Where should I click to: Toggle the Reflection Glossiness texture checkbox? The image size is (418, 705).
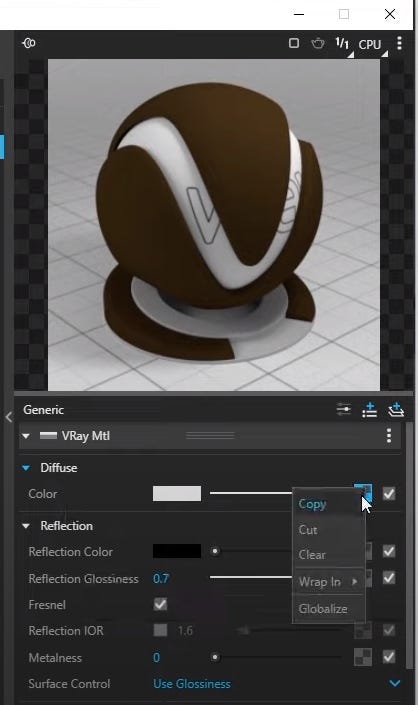click(389, 578)
